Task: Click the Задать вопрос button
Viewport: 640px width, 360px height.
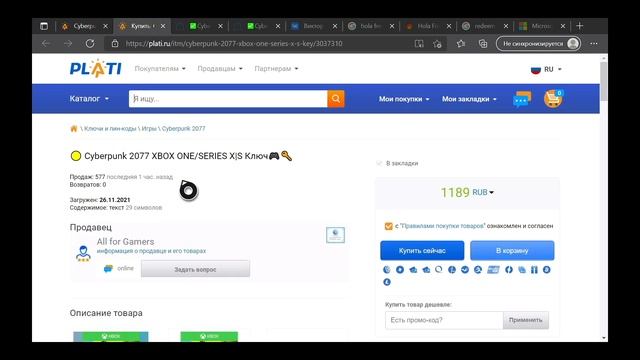Action: pos(195,269)
